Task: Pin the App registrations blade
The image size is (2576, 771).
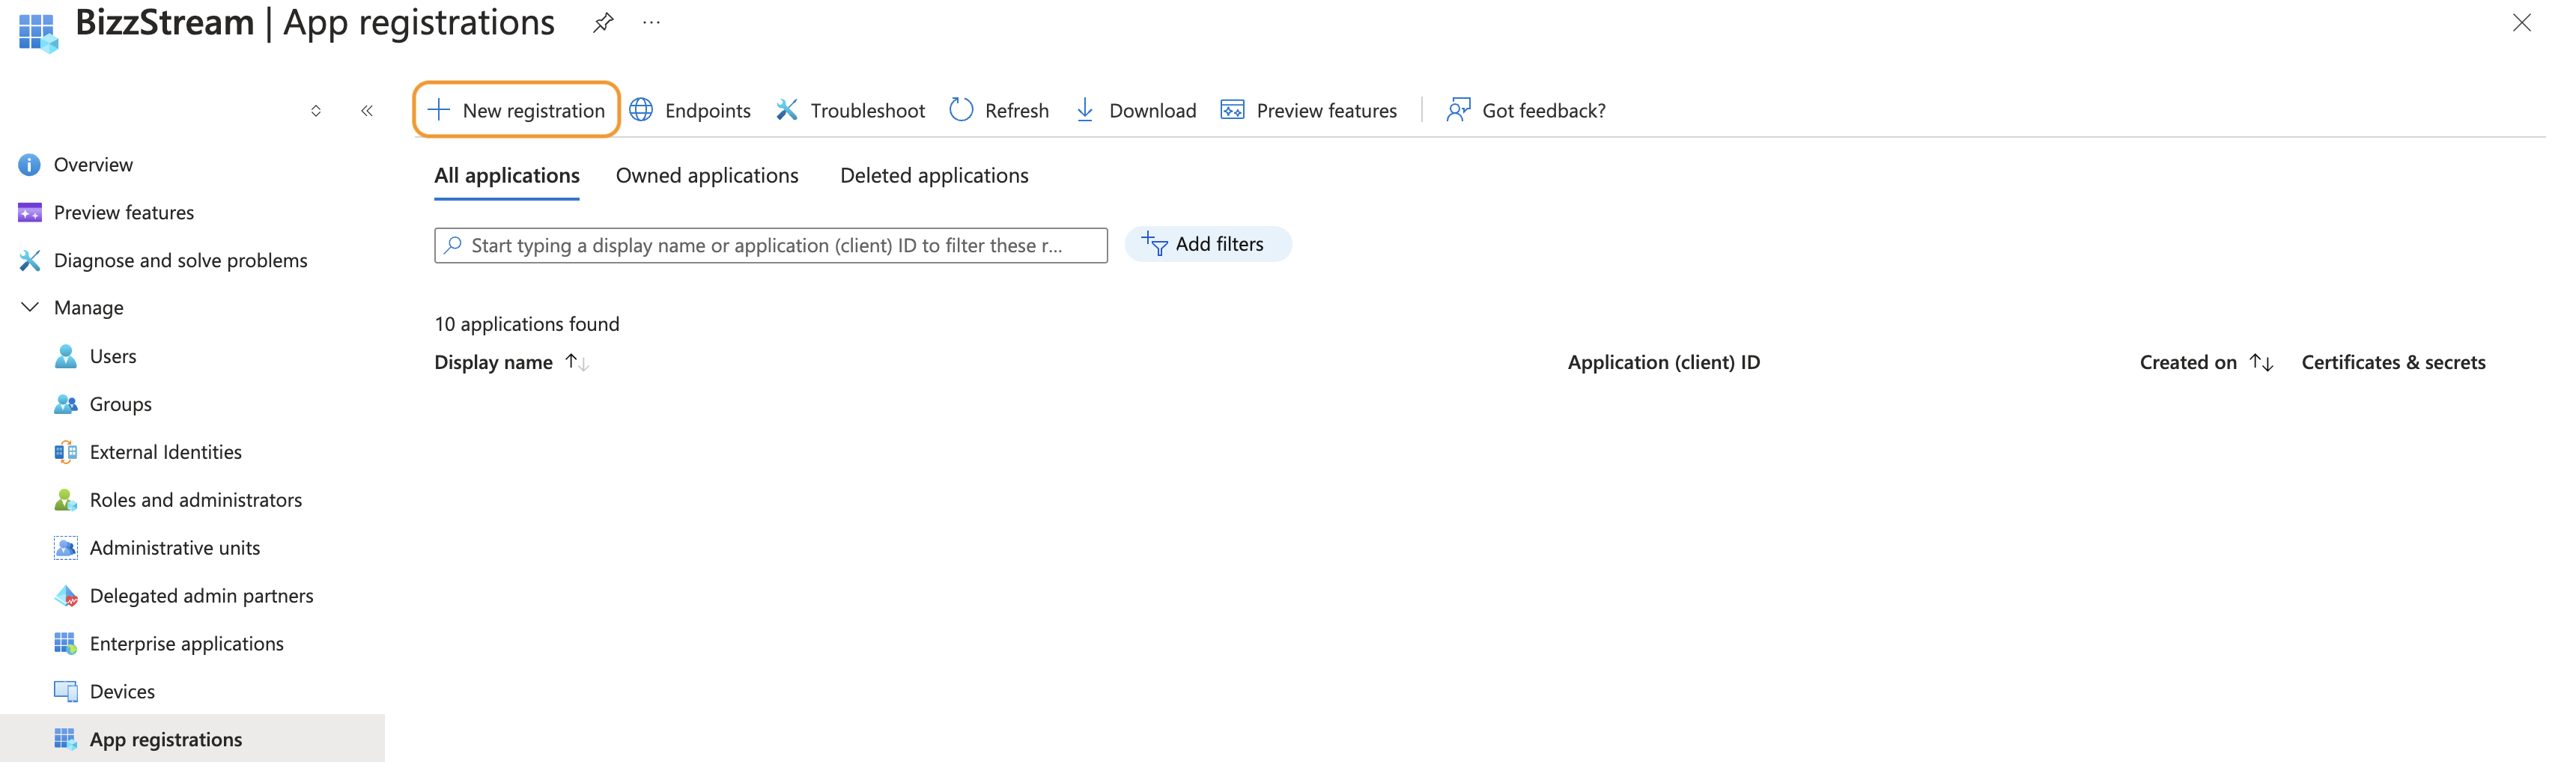Action: (603, 23)
